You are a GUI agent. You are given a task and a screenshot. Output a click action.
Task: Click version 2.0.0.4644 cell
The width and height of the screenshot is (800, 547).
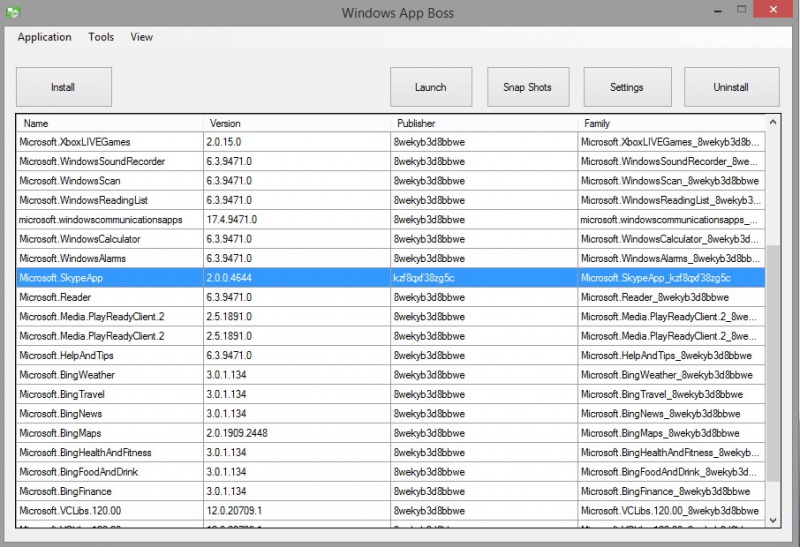297,278
